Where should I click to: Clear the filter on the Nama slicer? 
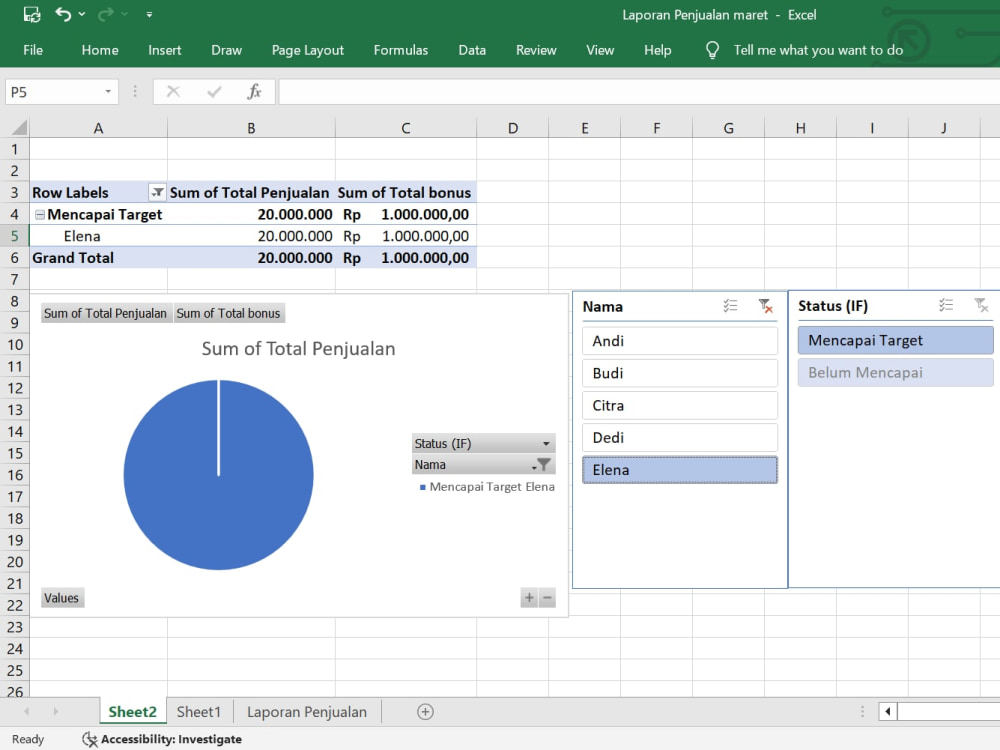(x=765, y=306)
